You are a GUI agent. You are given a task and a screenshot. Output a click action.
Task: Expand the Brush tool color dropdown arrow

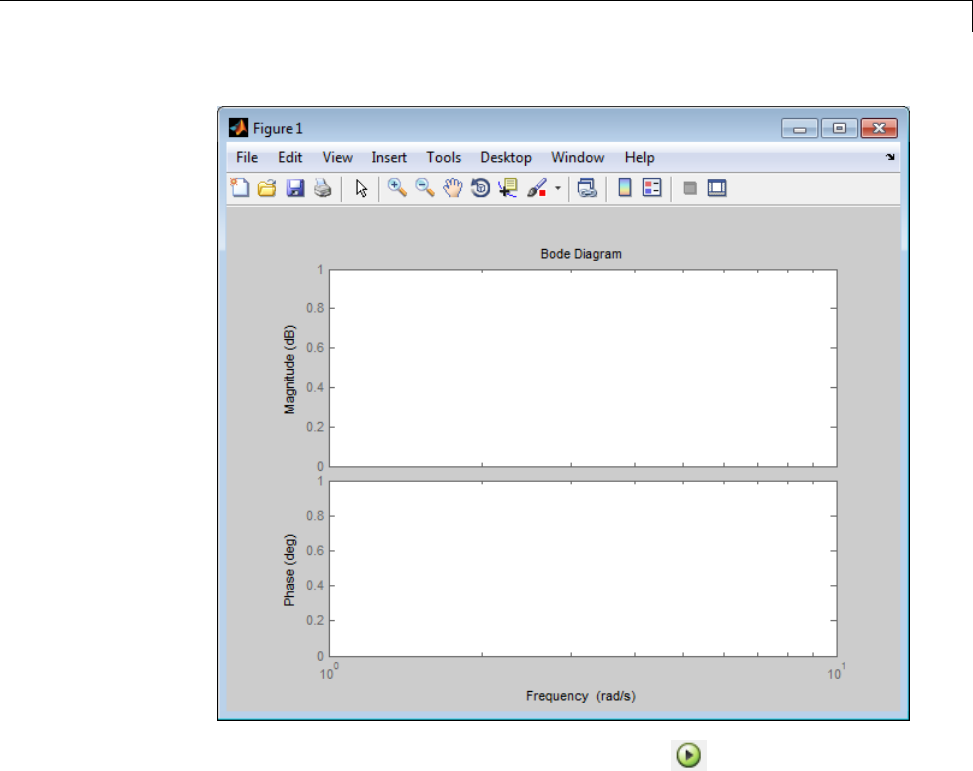(558, 187)
